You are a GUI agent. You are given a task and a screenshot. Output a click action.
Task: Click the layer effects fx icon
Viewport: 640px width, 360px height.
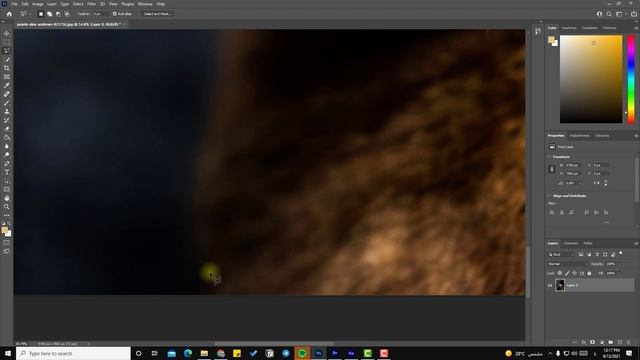pyautogui.click(x=584, y=342)
